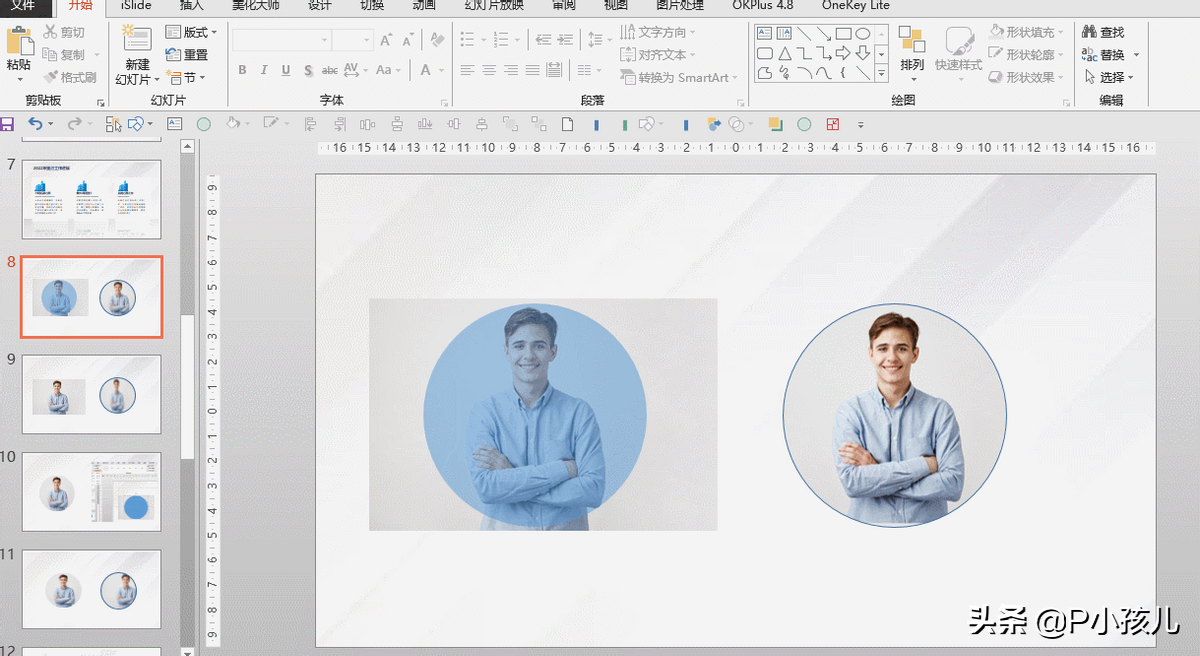Screen dimensions: 1200x656
Task: Pick the straight line shape in gallery
Action: [x=803, y=34]
